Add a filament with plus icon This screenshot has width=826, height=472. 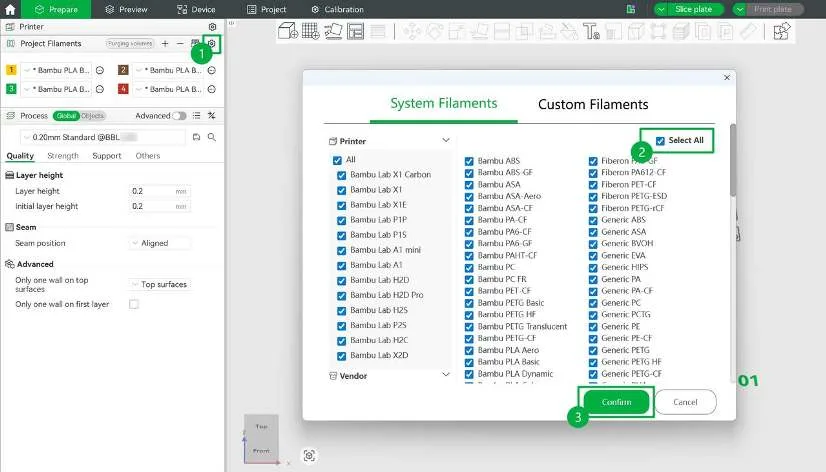[165, 43]
